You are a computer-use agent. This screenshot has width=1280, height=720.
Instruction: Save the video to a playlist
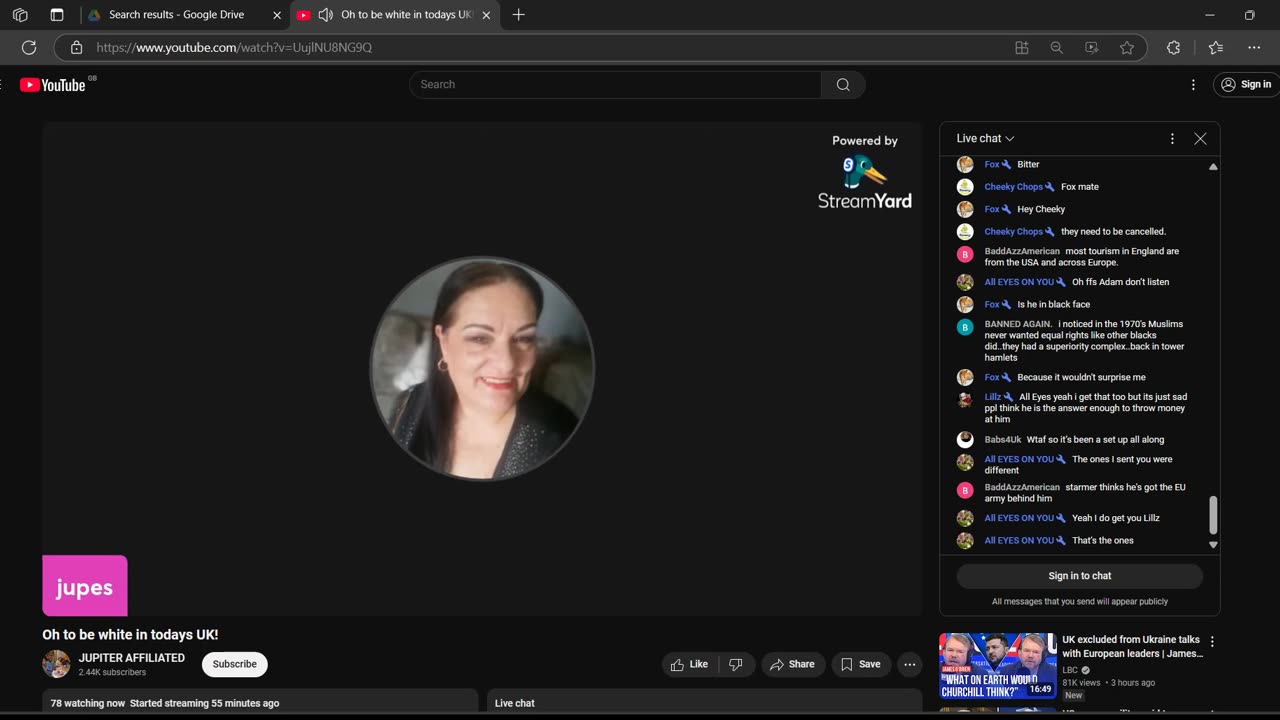pyautogui.click(x=861, y=664)
